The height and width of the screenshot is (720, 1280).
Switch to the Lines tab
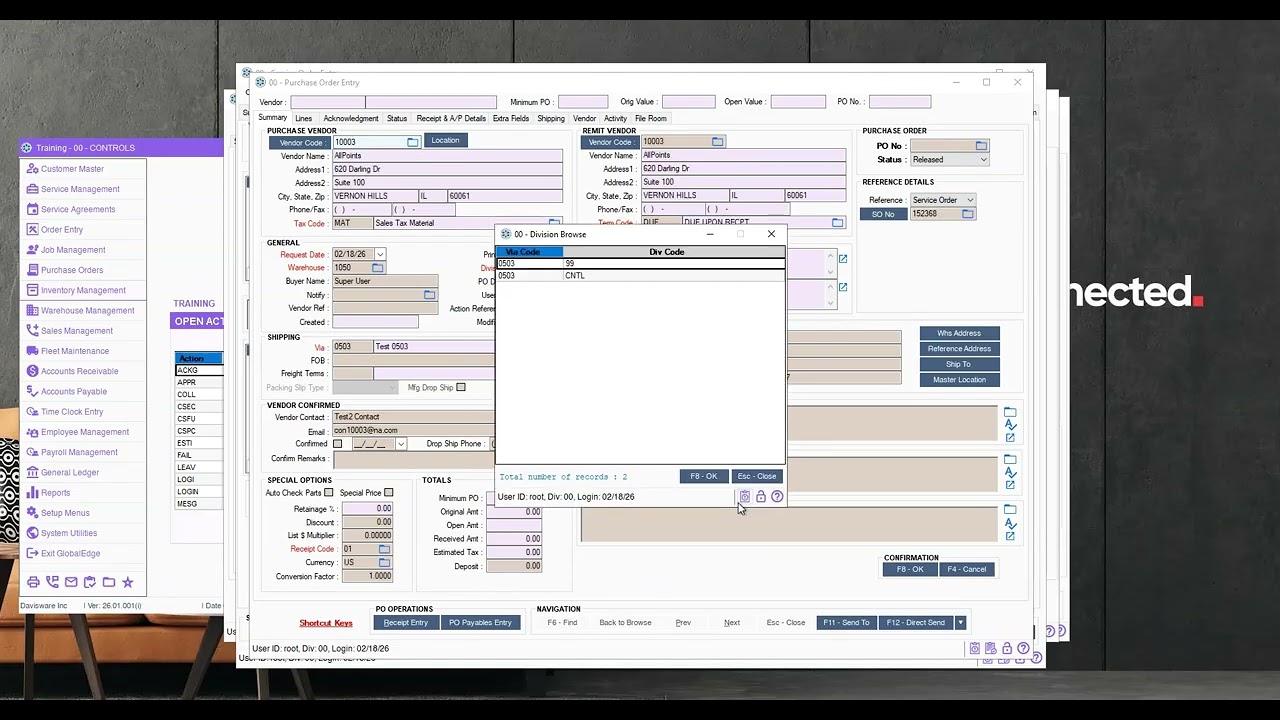304,118
